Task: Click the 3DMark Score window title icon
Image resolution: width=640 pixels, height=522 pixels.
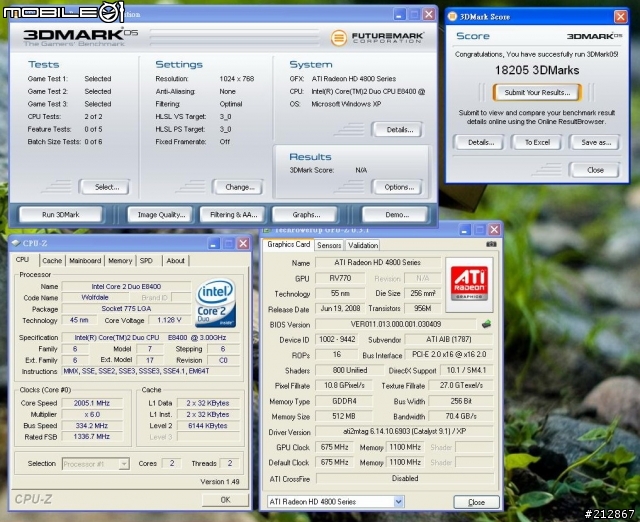Action: [x=452, y=16]
